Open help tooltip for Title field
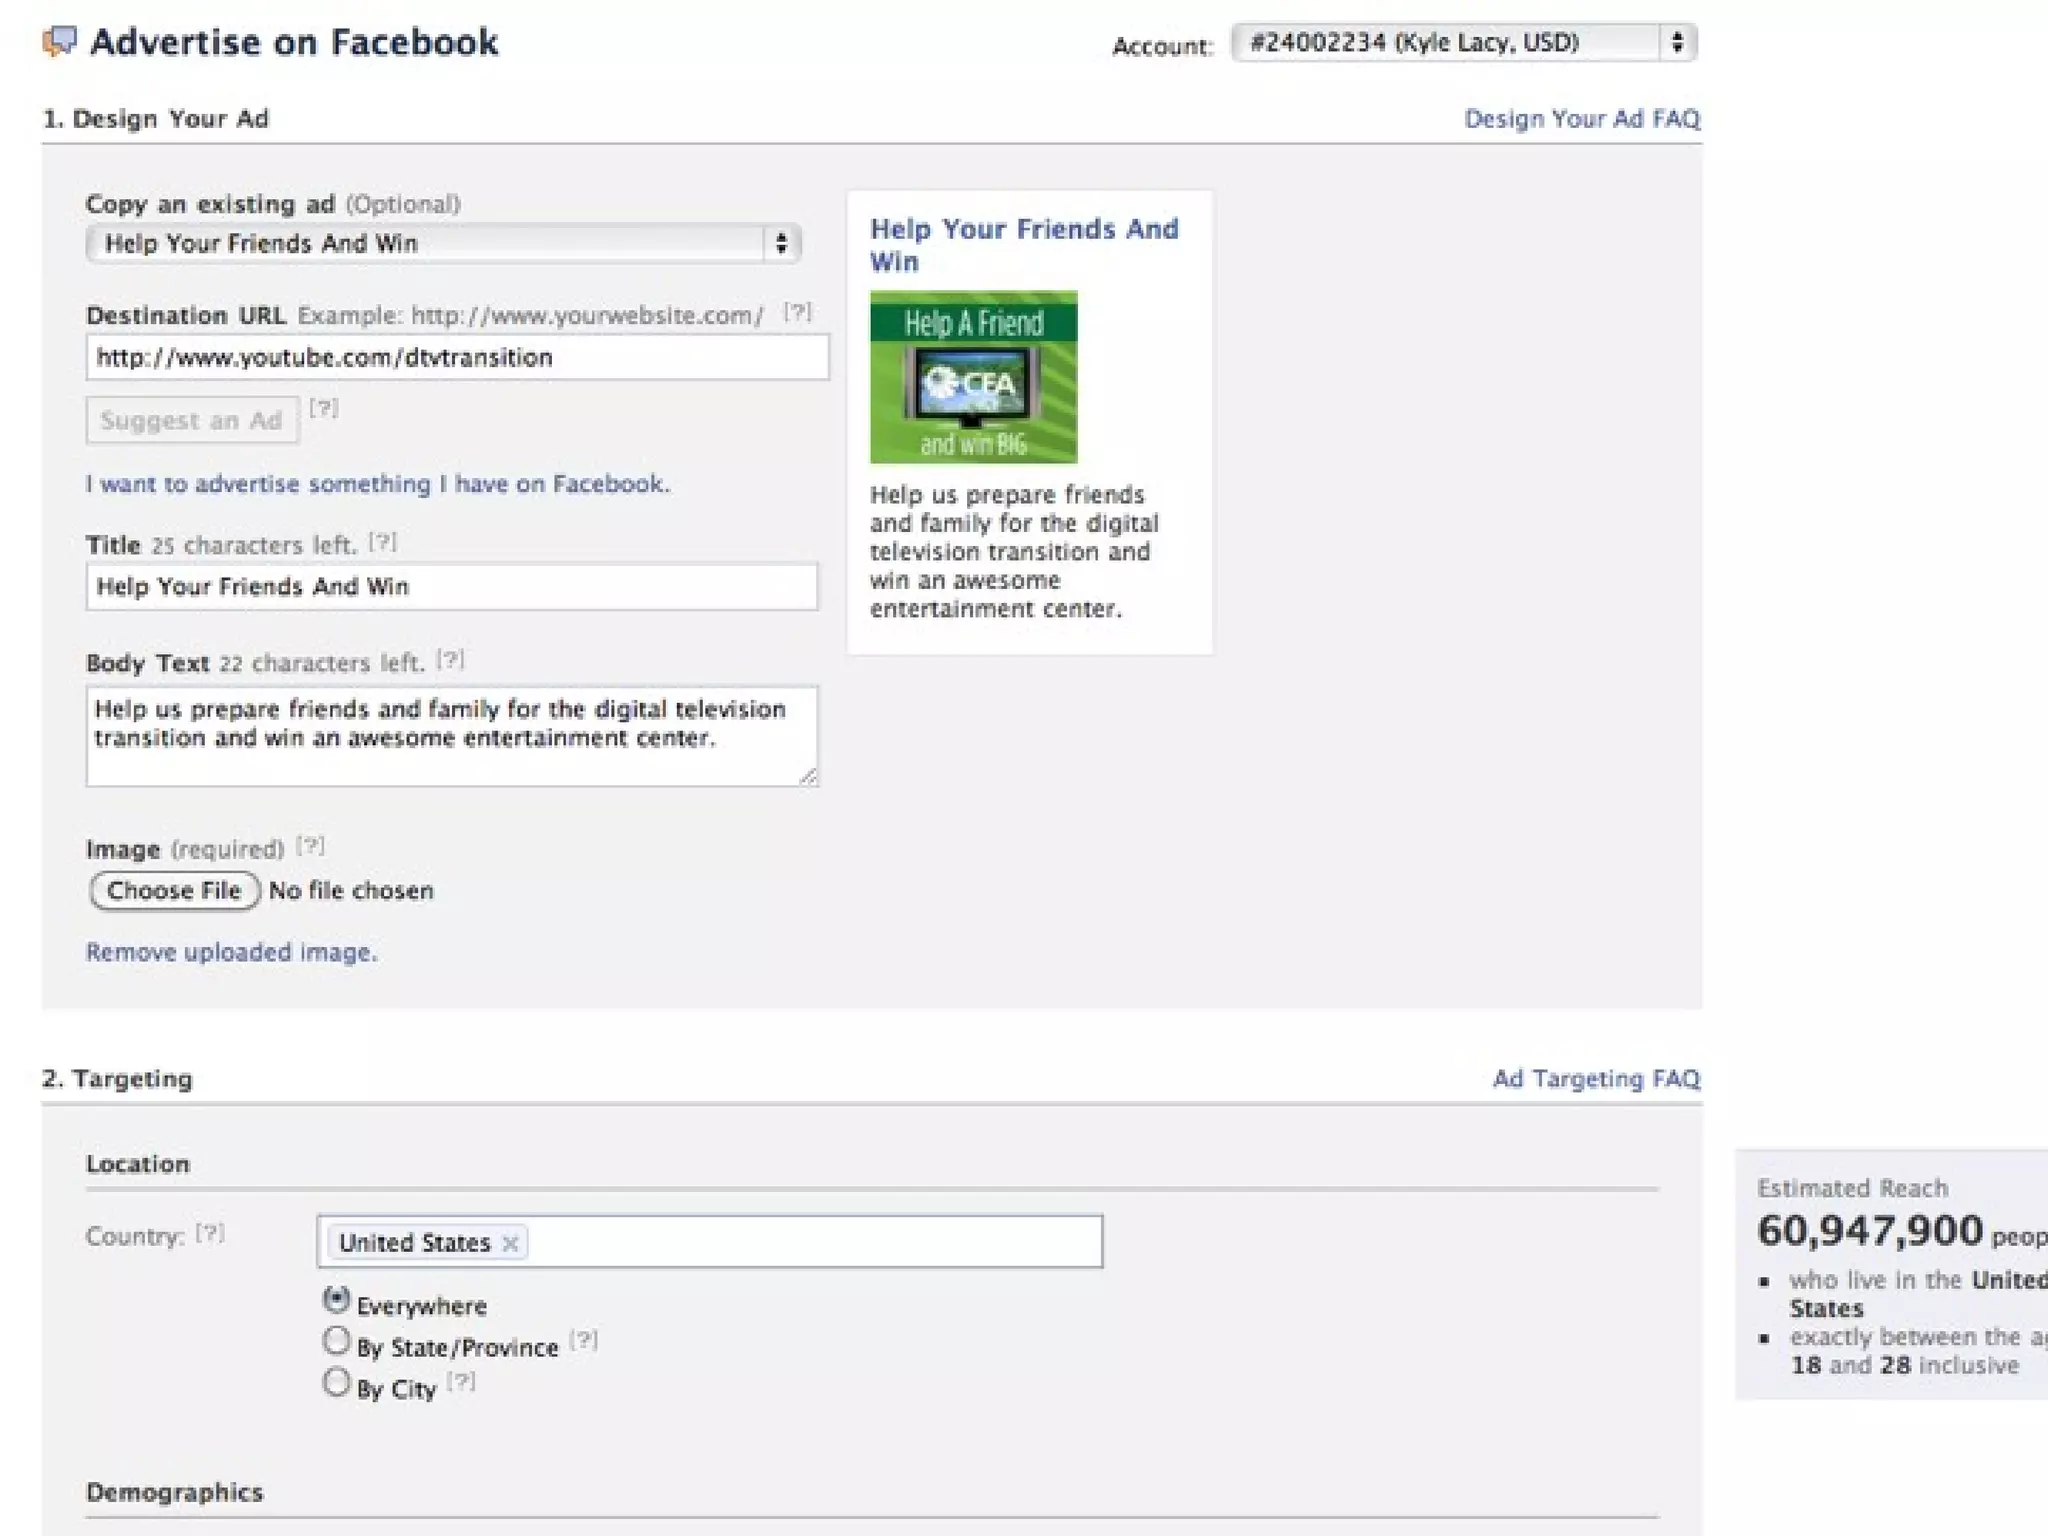Screen dimensions: 2048x1536 [x=382, y=542]
